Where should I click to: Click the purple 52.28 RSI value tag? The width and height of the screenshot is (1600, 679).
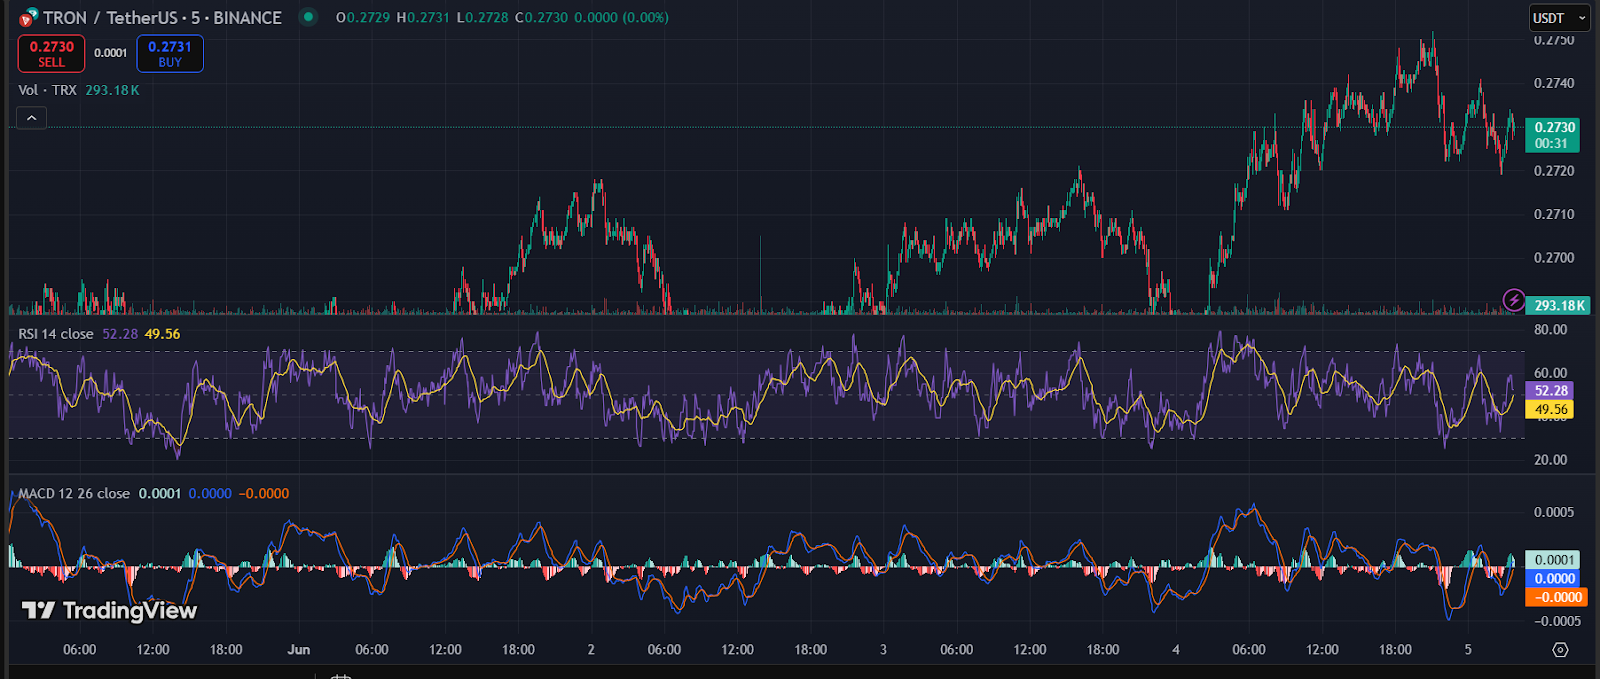tap(1551, 391)
